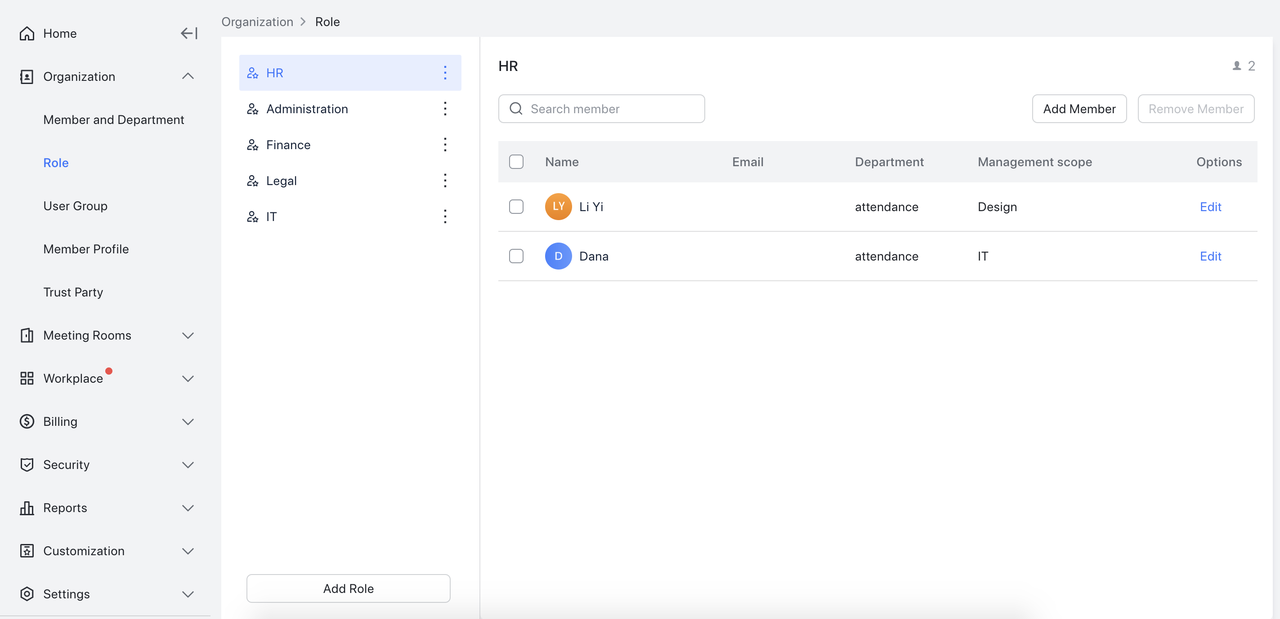Click the Add Member button
The width and height of the screenshot is (1280, 619).
pos(1079,109)
